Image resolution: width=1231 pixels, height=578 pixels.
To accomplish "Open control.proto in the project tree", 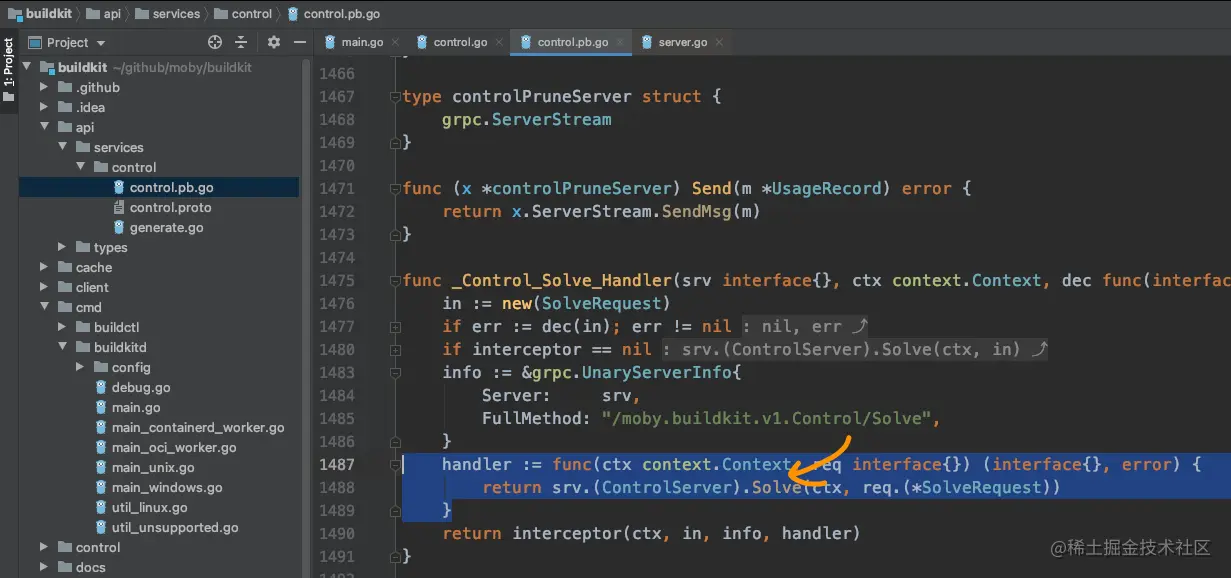I will pos(170,208).
